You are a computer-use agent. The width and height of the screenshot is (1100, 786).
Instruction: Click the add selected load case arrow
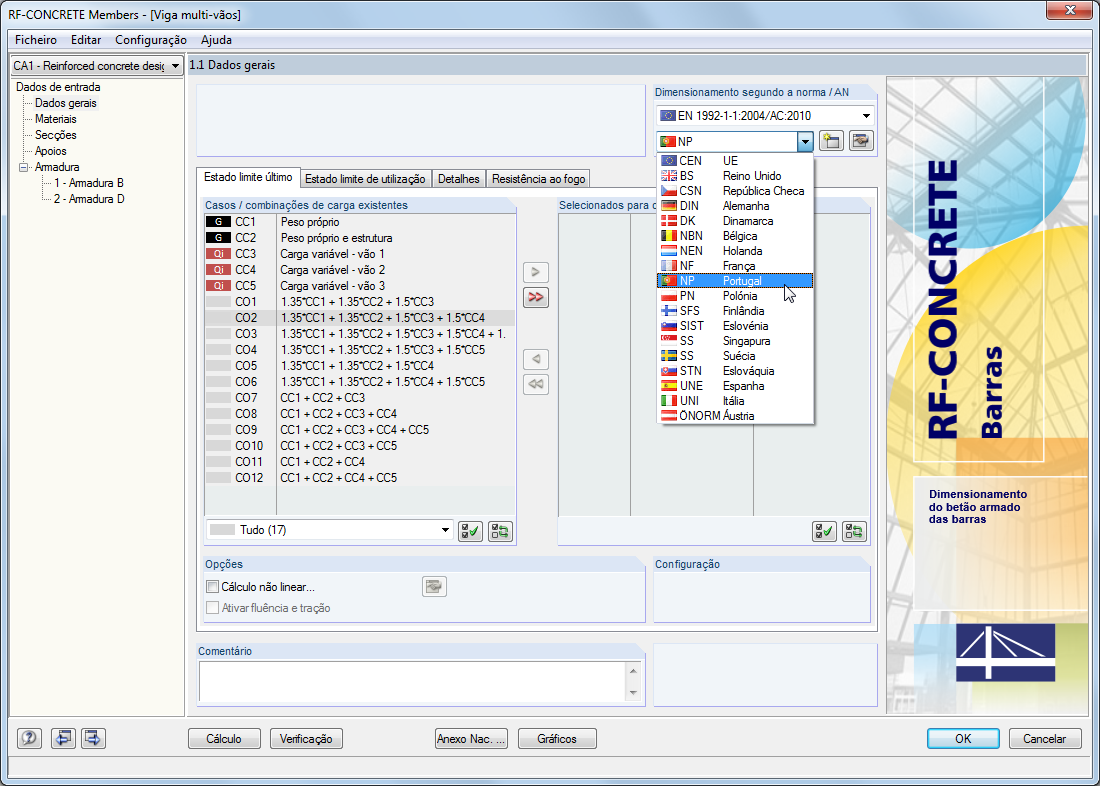(536, 272)
